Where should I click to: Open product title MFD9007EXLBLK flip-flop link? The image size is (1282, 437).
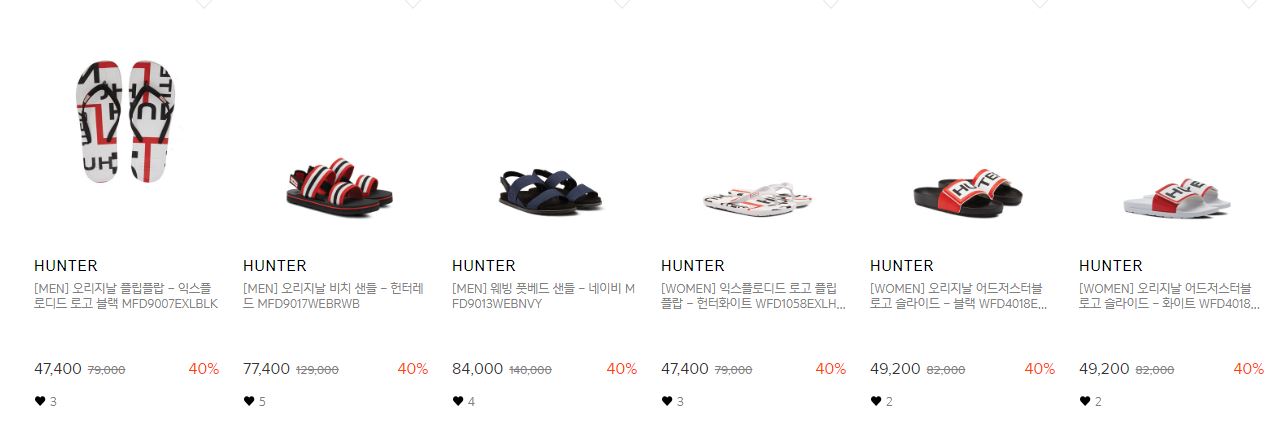[x=126, y=296]
